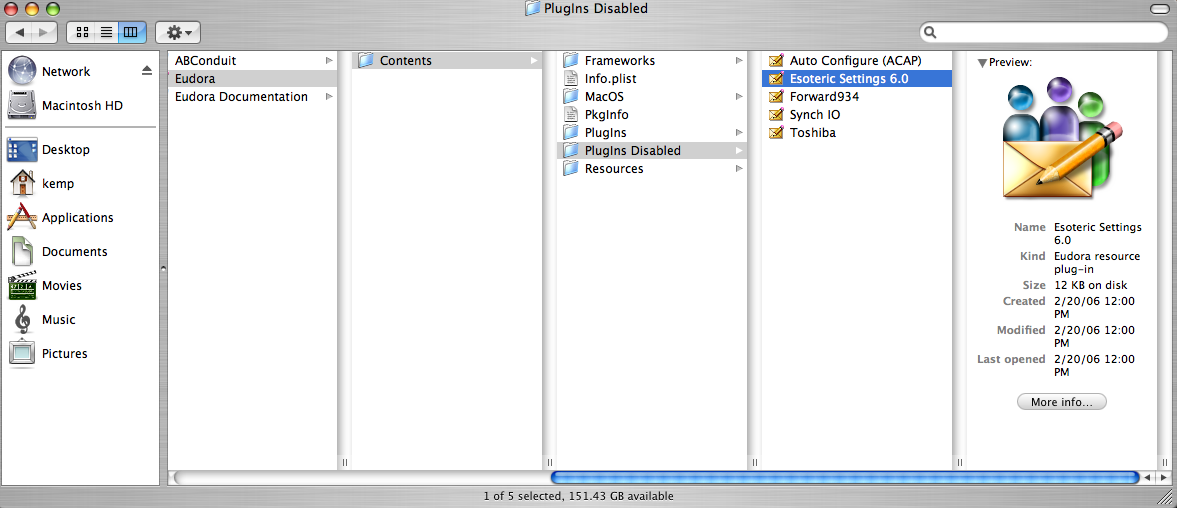
Task: Click the PkgInfo document icon
Action: click(571, 115)
